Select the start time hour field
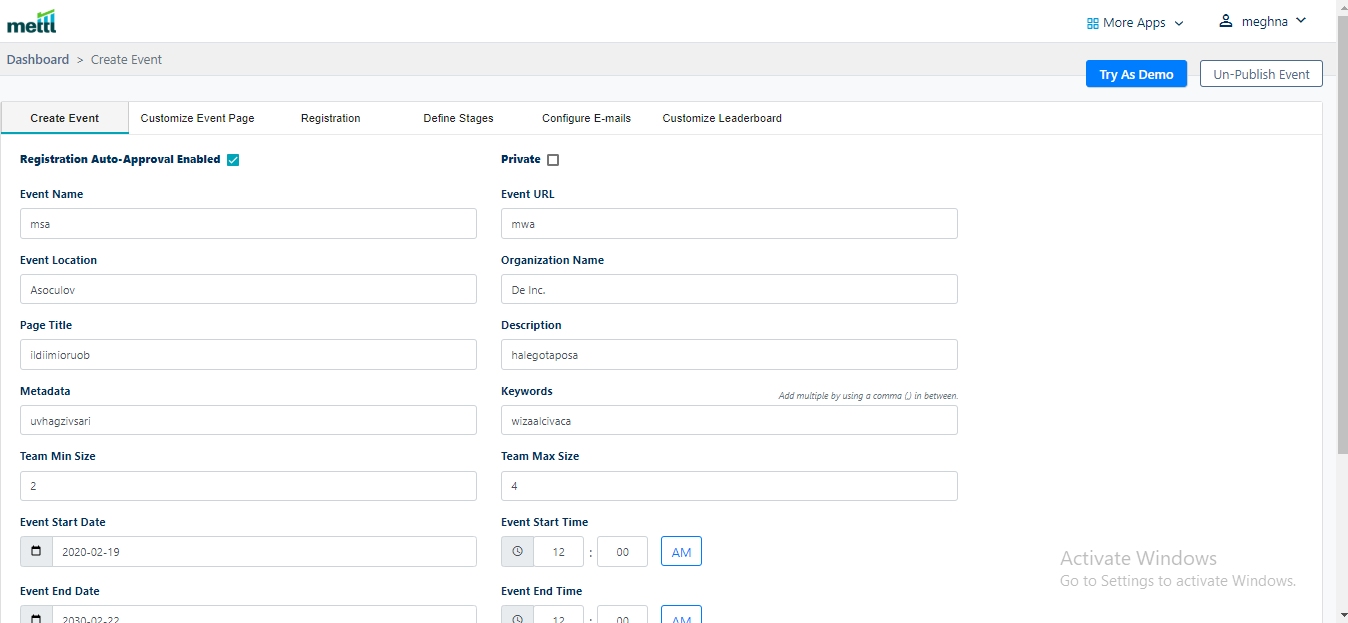 [559, 552]
